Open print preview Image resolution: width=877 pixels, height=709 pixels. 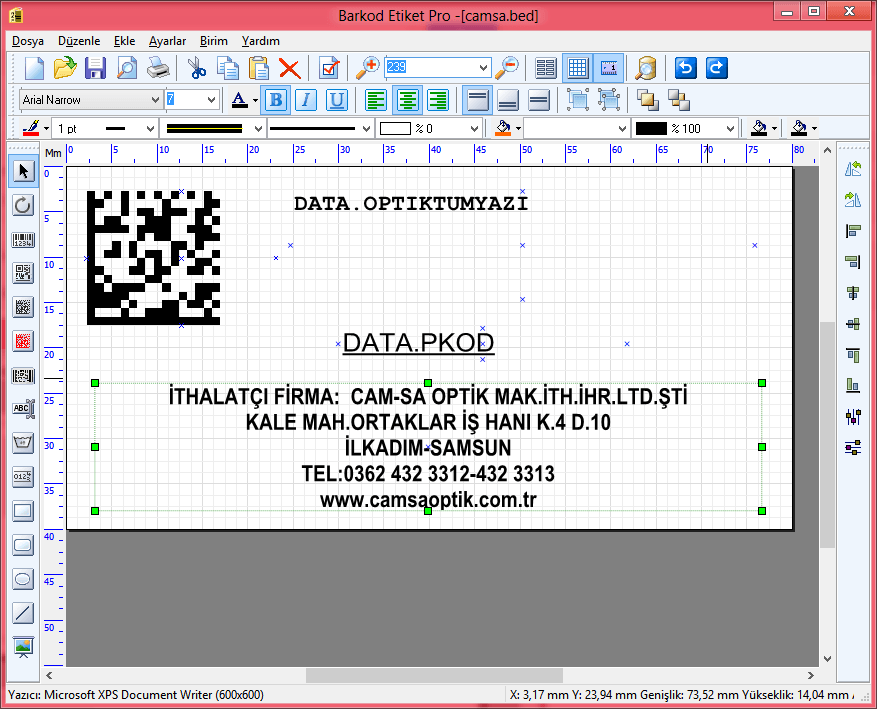tap(127, 68)
